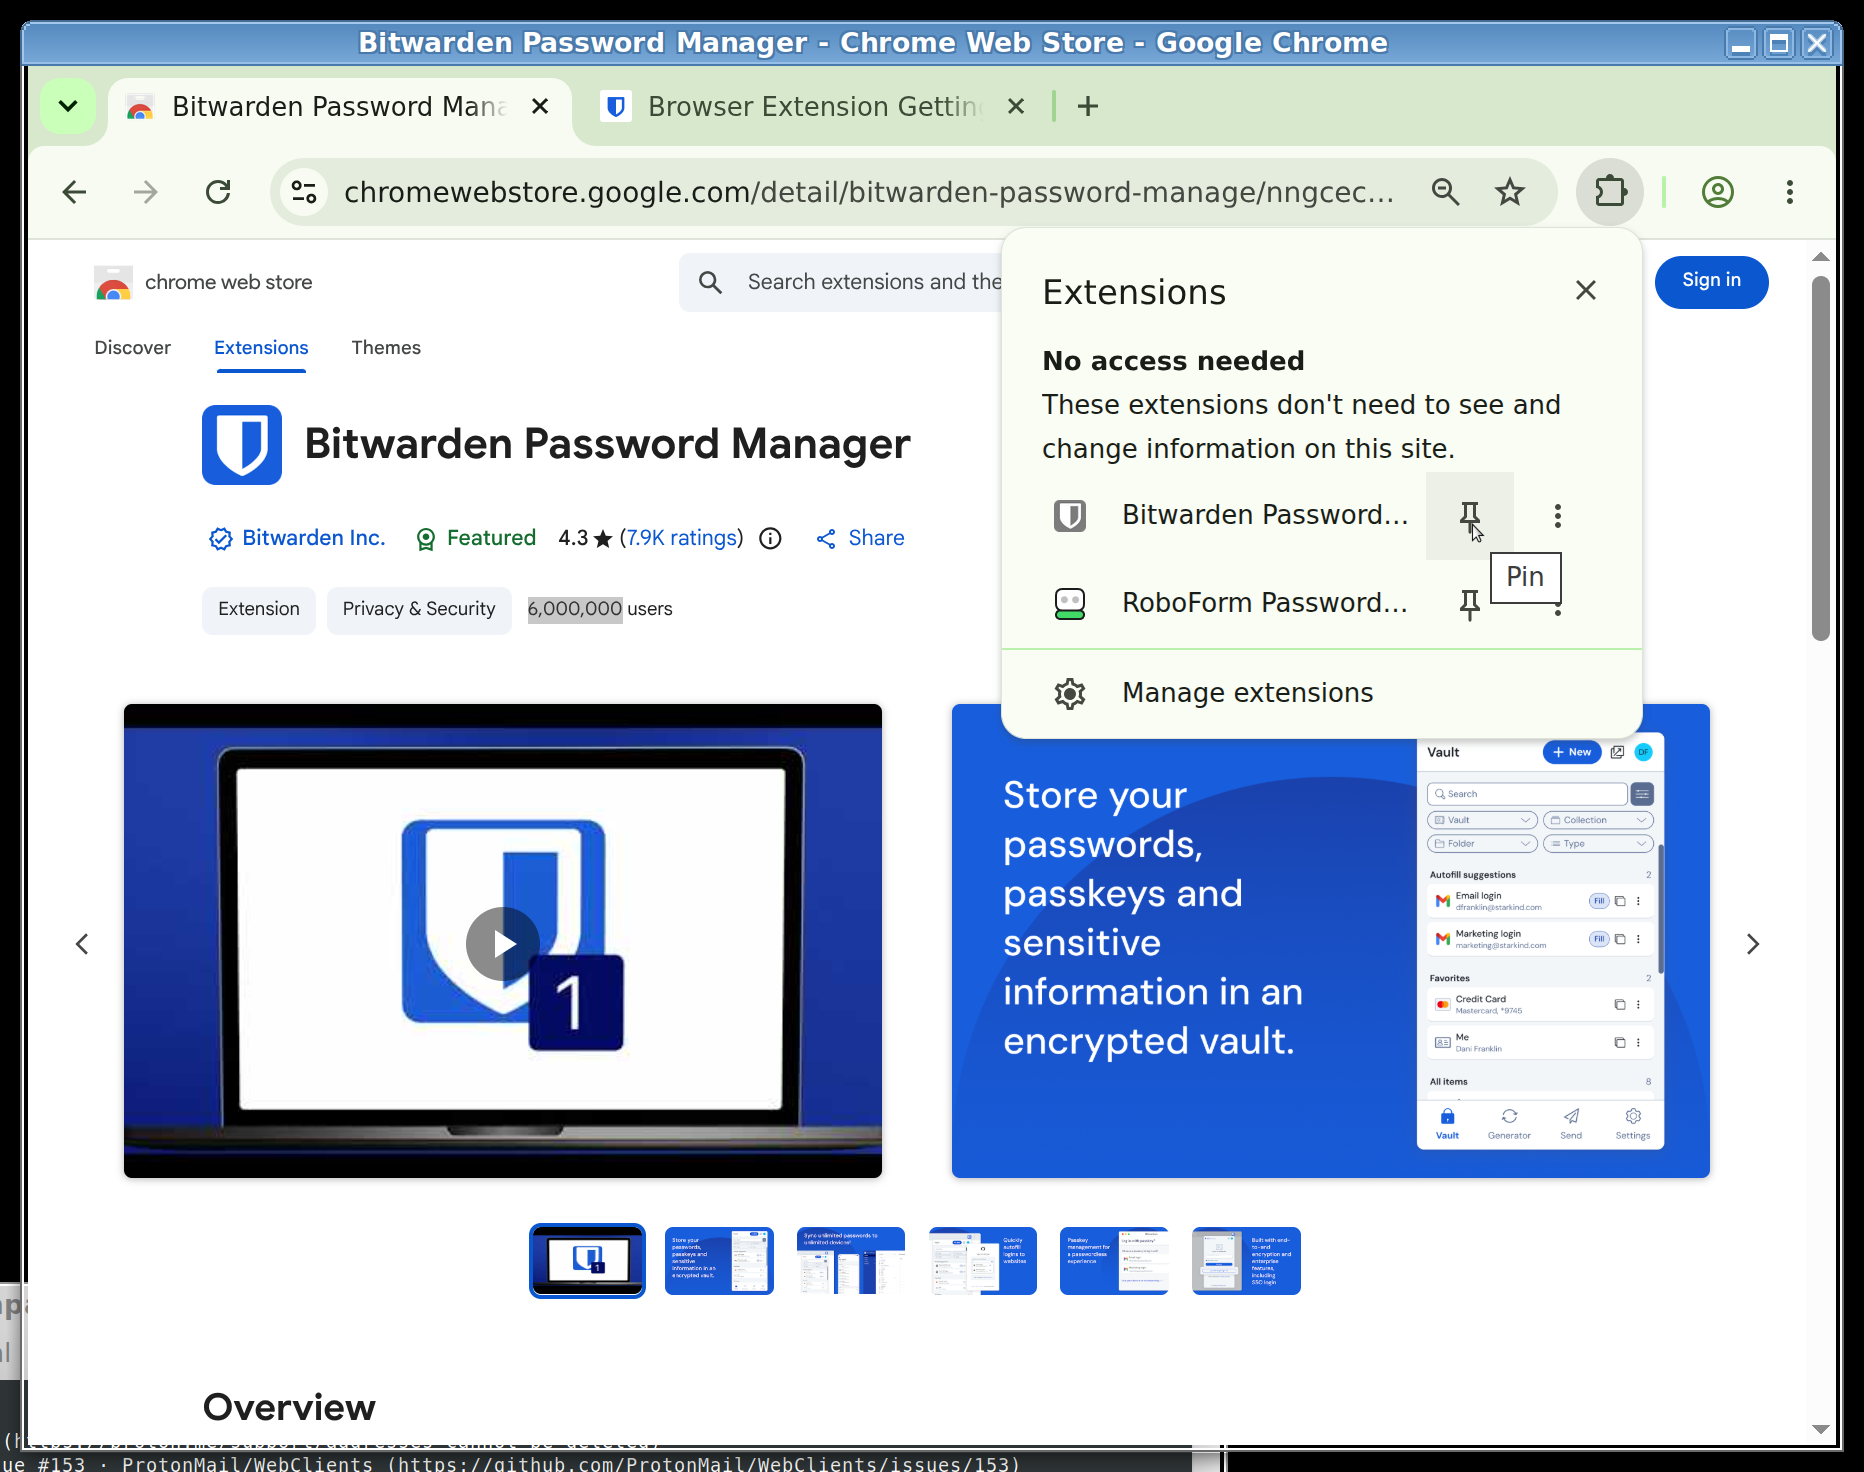The width and height of the screenshot is (1864, 1472).
Task: Click the address bar URL
Action: click(868, 192)
